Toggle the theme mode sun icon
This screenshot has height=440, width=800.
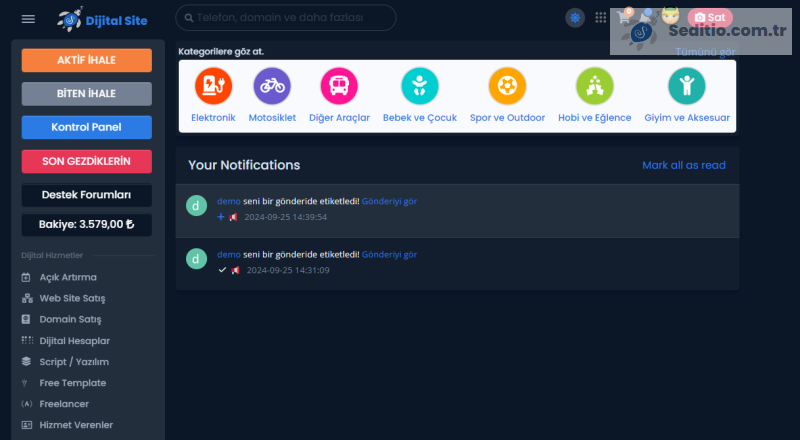click(x=575, y=18)
